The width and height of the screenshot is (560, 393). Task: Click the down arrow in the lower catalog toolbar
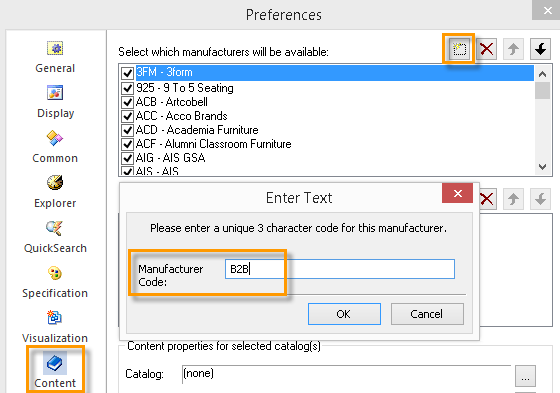click(540, 199)
